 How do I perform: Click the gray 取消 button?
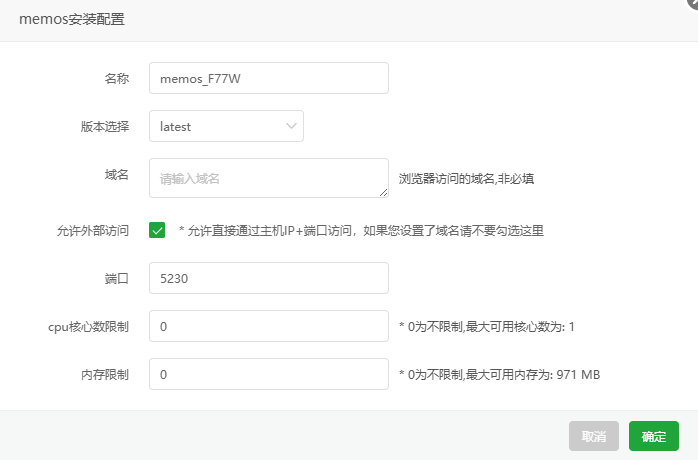593,436
